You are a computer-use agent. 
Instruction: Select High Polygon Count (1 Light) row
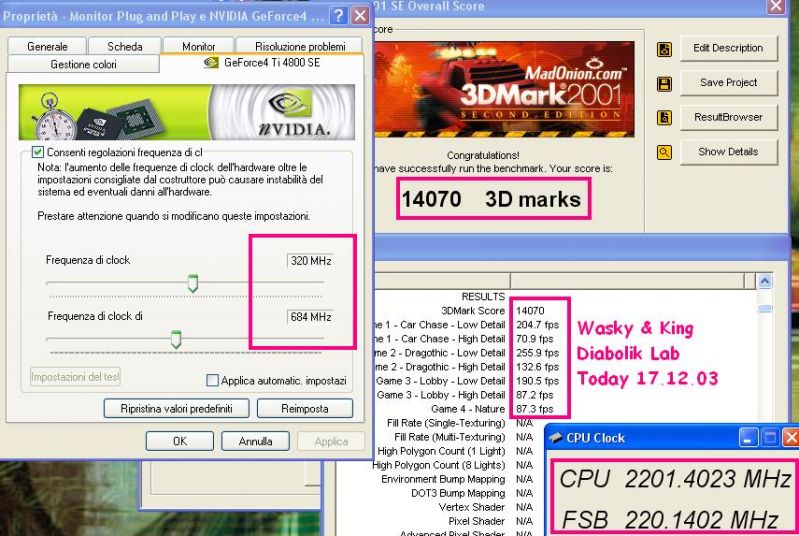click(x=455, y=451)
